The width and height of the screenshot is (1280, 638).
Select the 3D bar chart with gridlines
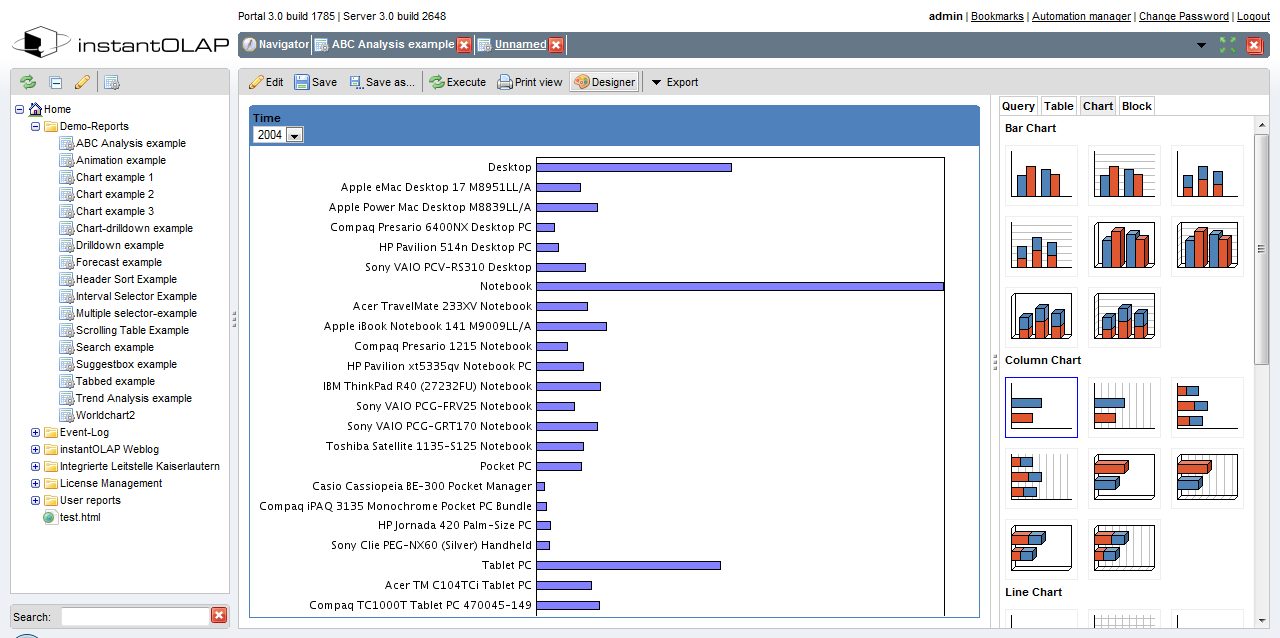pyautogui.click(x=1207, y=246)
